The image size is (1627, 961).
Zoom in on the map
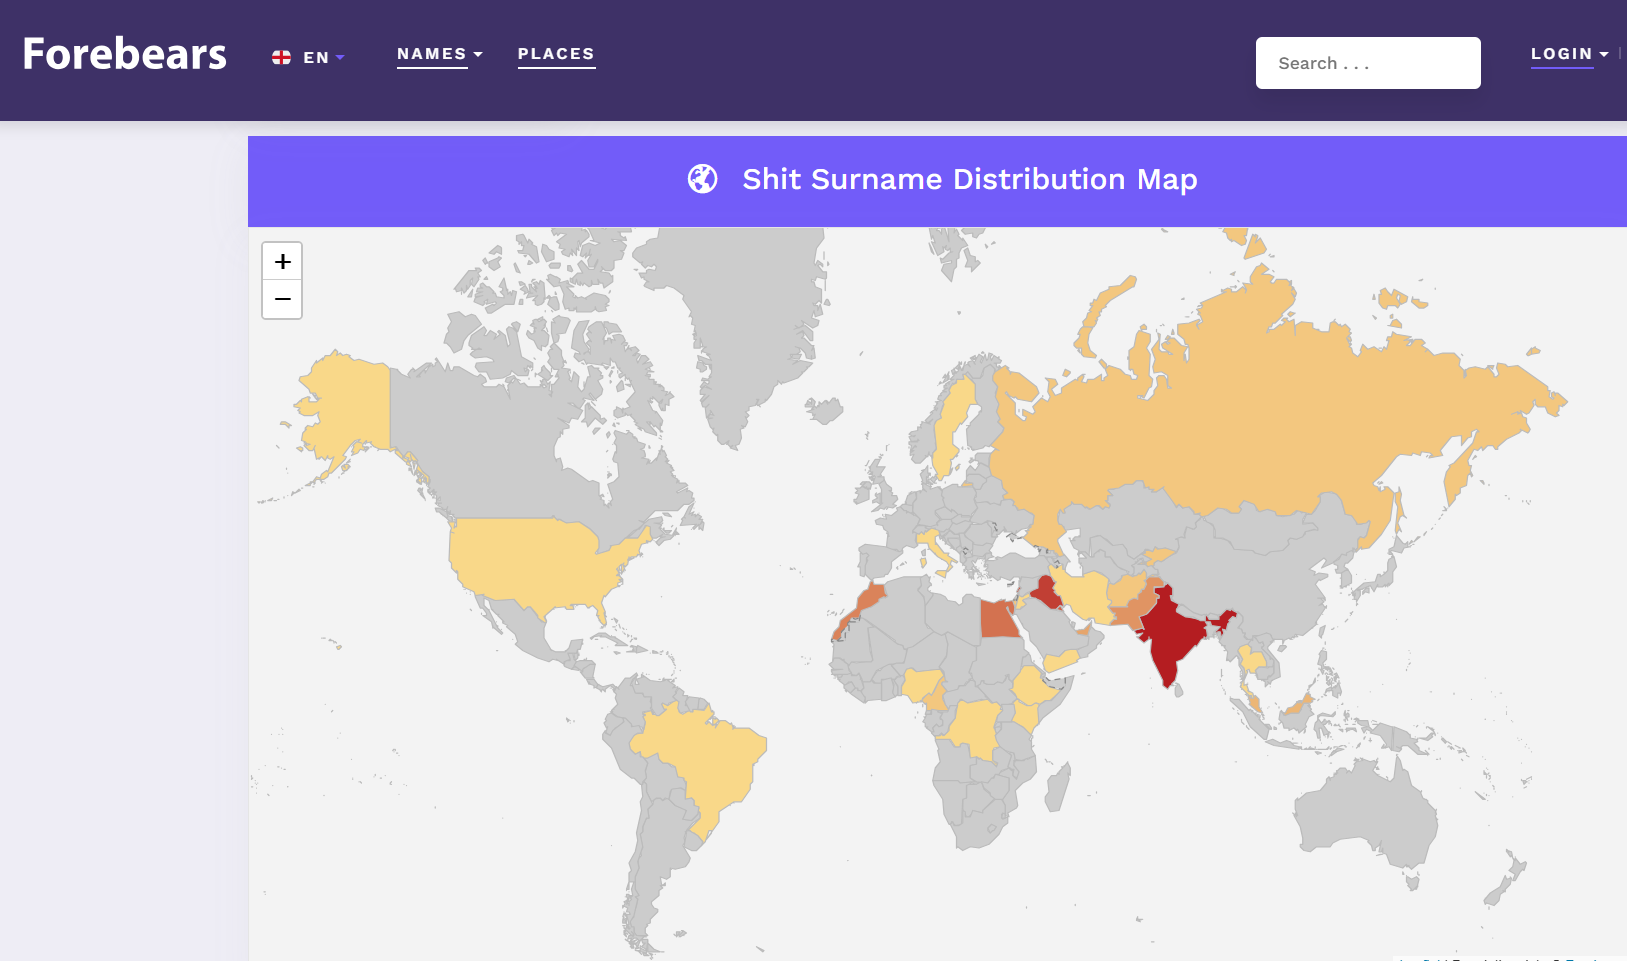282,262
